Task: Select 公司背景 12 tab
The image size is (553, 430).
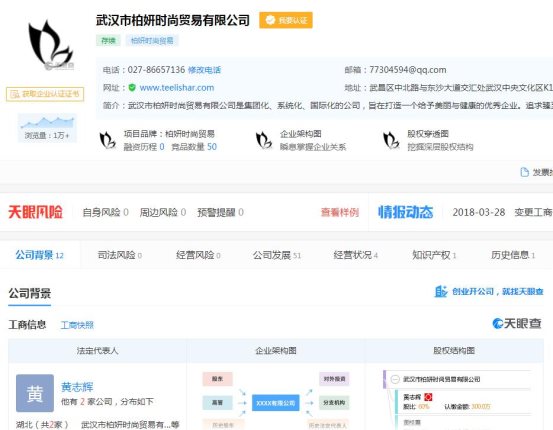Action: click(40, 255)
